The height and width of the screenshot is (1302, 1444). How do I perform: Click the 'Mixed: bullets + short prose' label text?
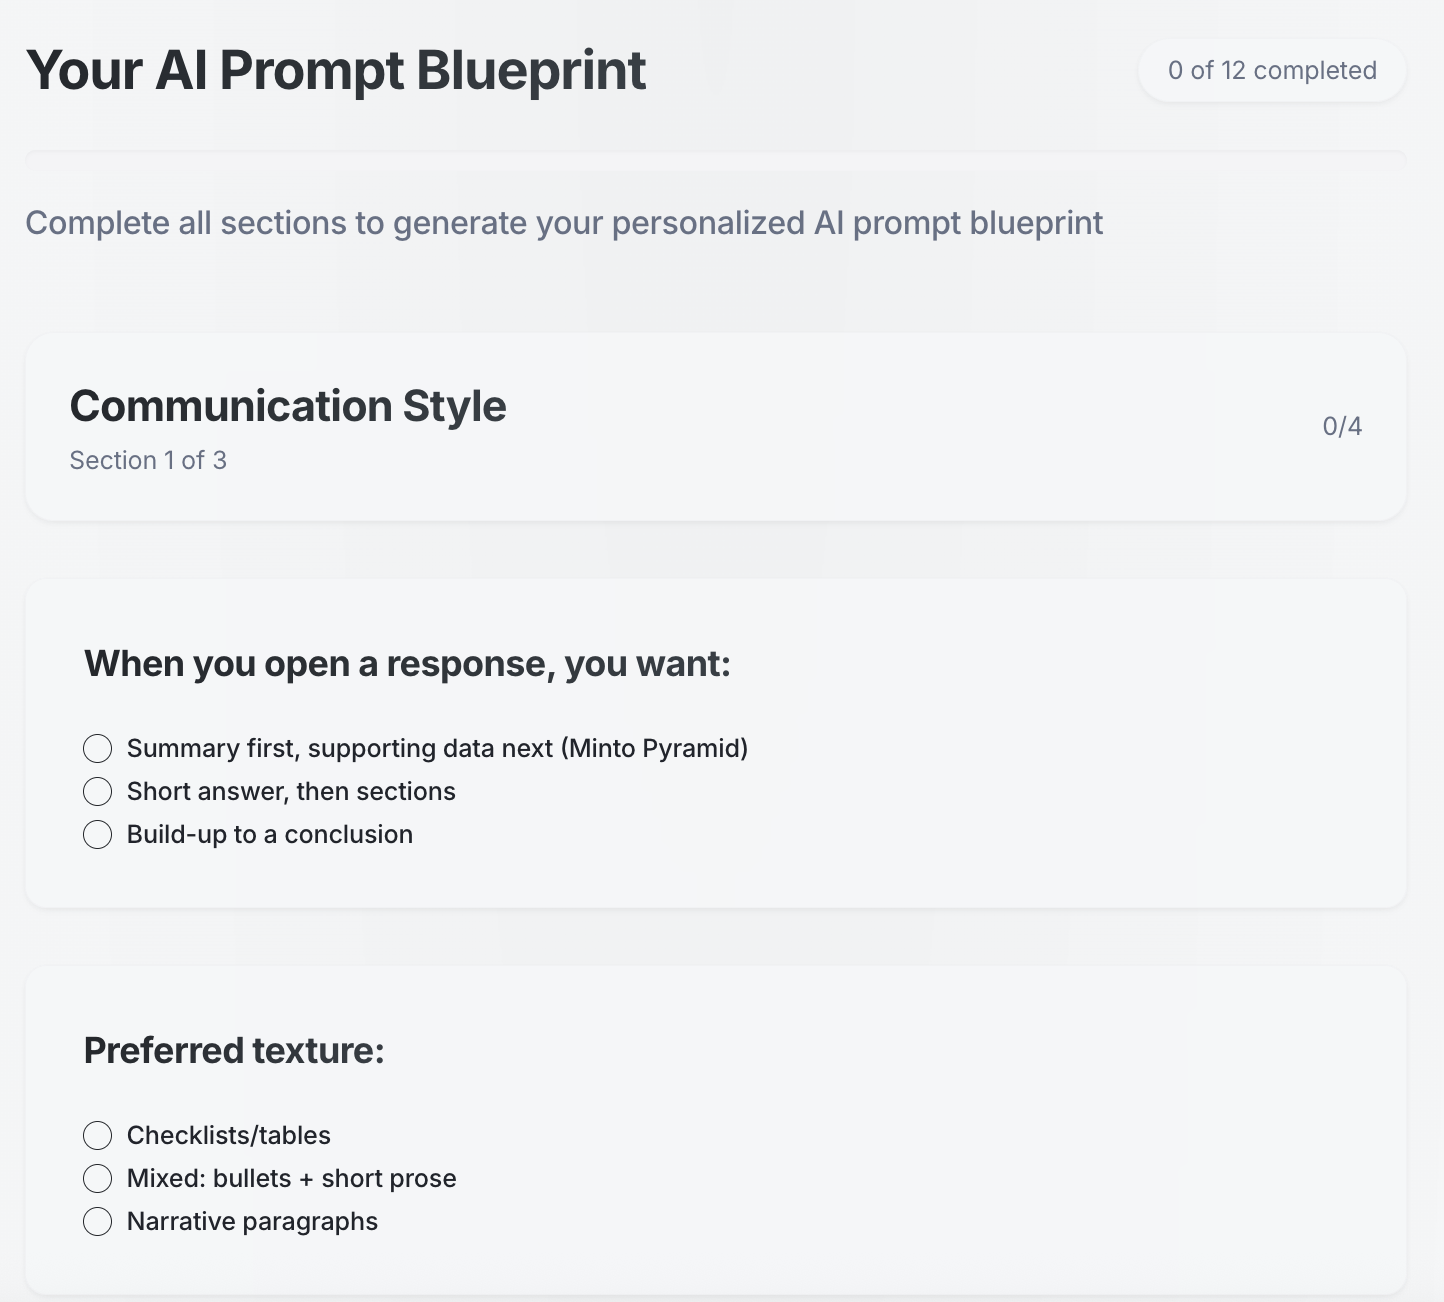pos(291,1178)
